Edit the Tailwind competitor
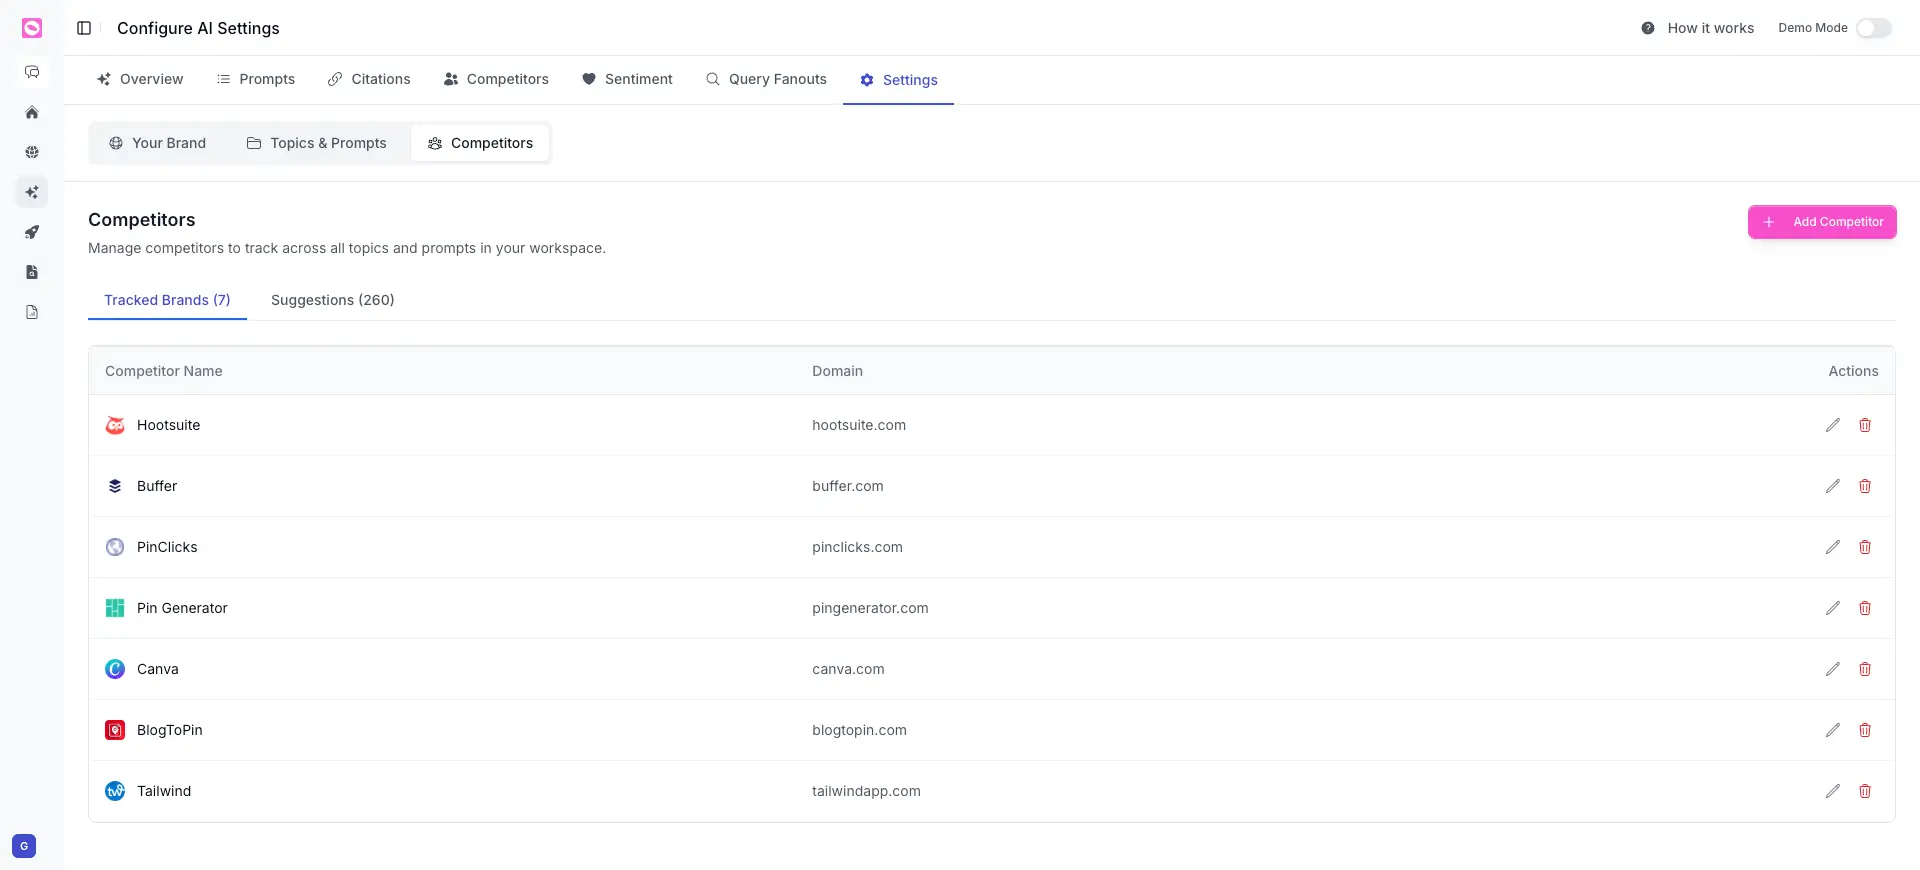Image resolution: width=1920 pixels, height=870 pixels. [1833, 791]
